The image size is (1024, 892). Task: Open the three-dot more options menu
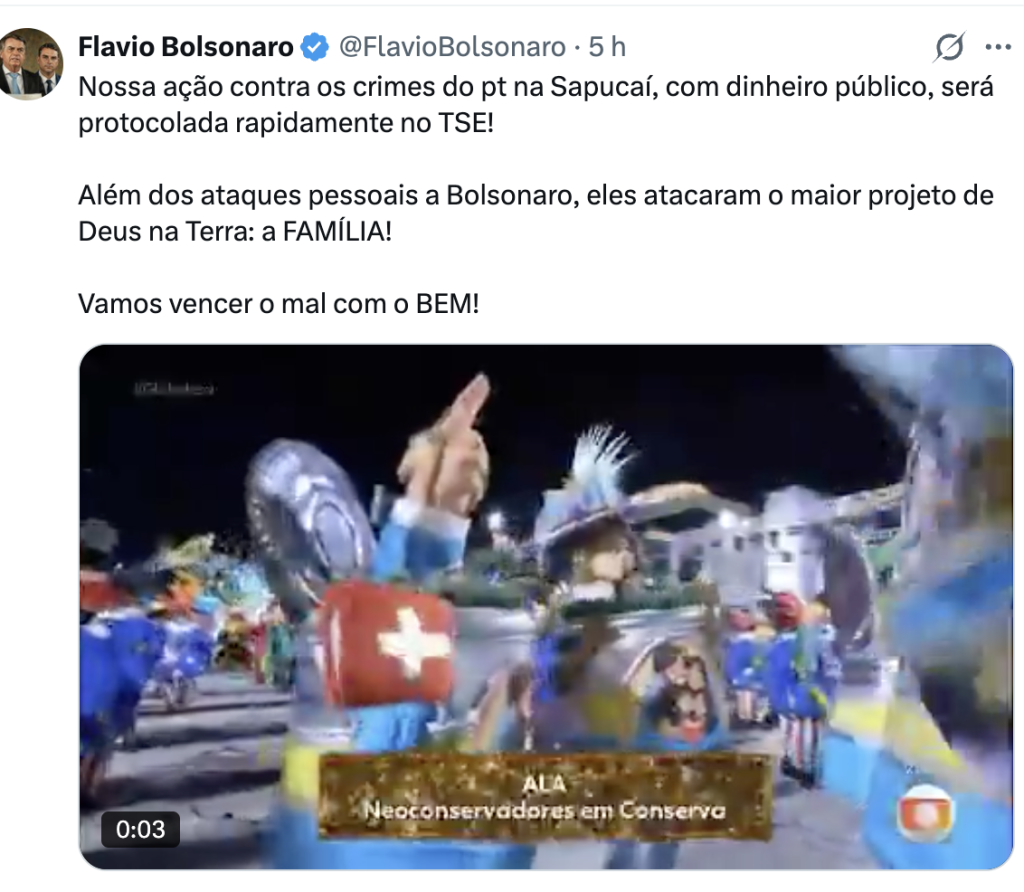point(998,47)
